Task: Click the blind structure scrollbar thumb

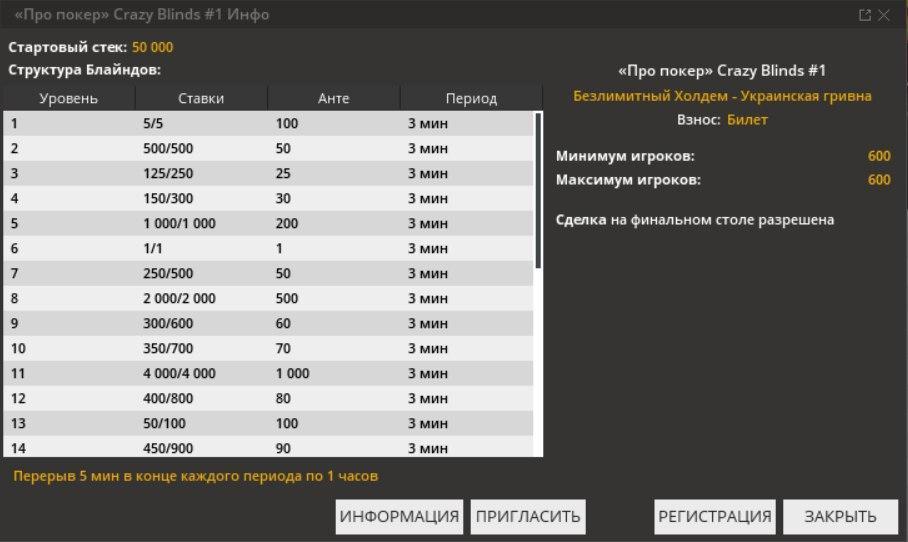Action: [x=539, y=191]
